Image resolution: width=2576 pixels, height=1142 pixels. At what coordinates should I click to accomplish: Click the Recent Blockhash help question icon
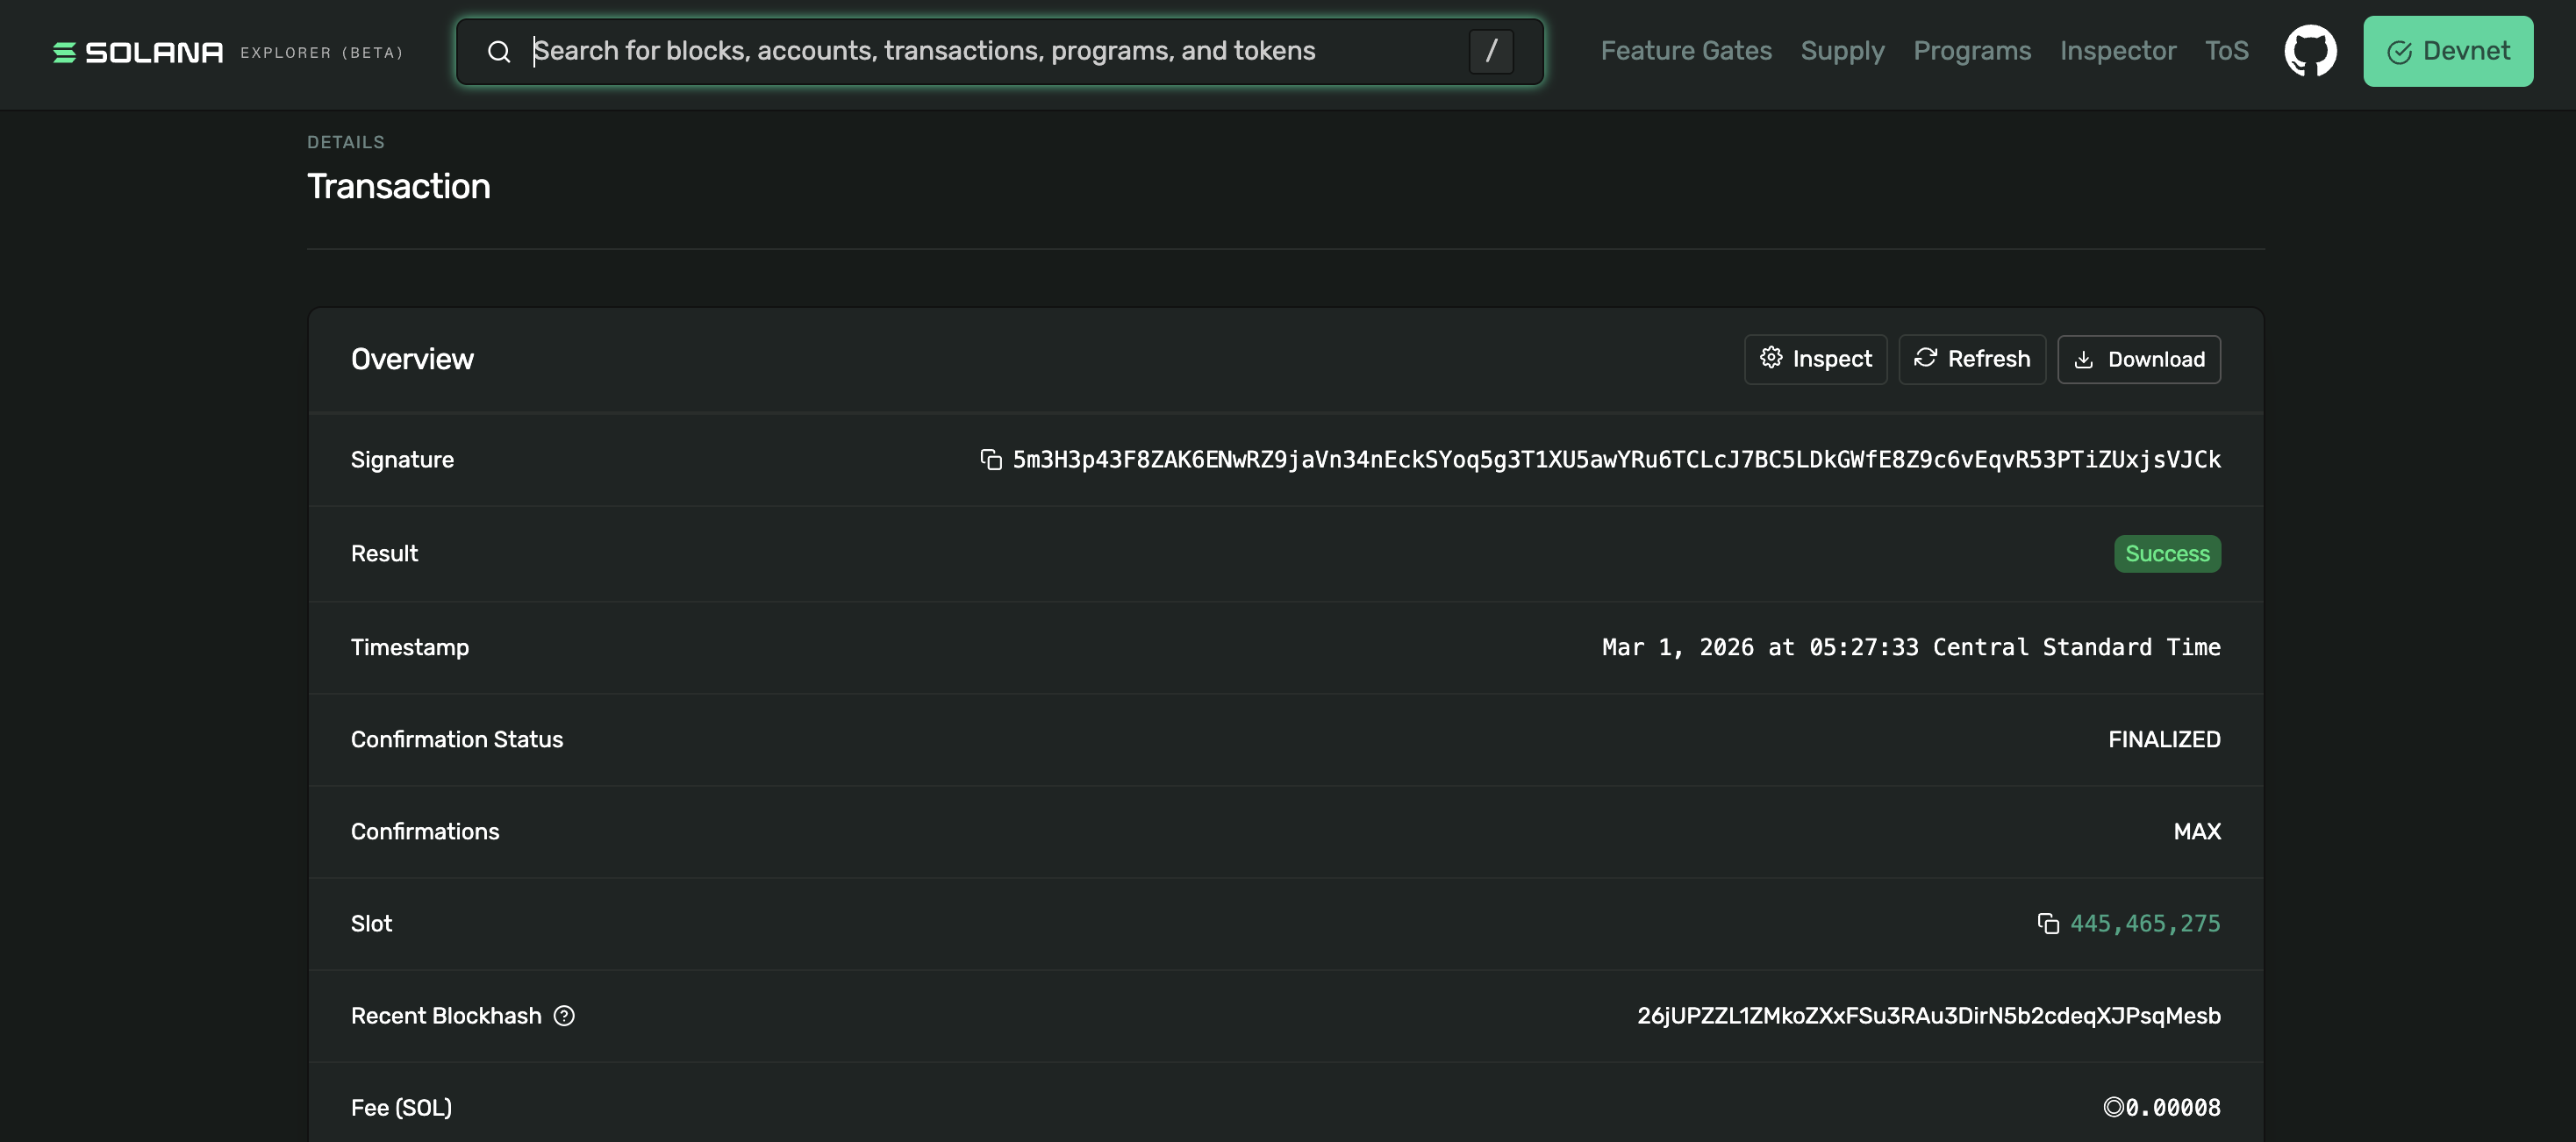tap(564, 1016)
